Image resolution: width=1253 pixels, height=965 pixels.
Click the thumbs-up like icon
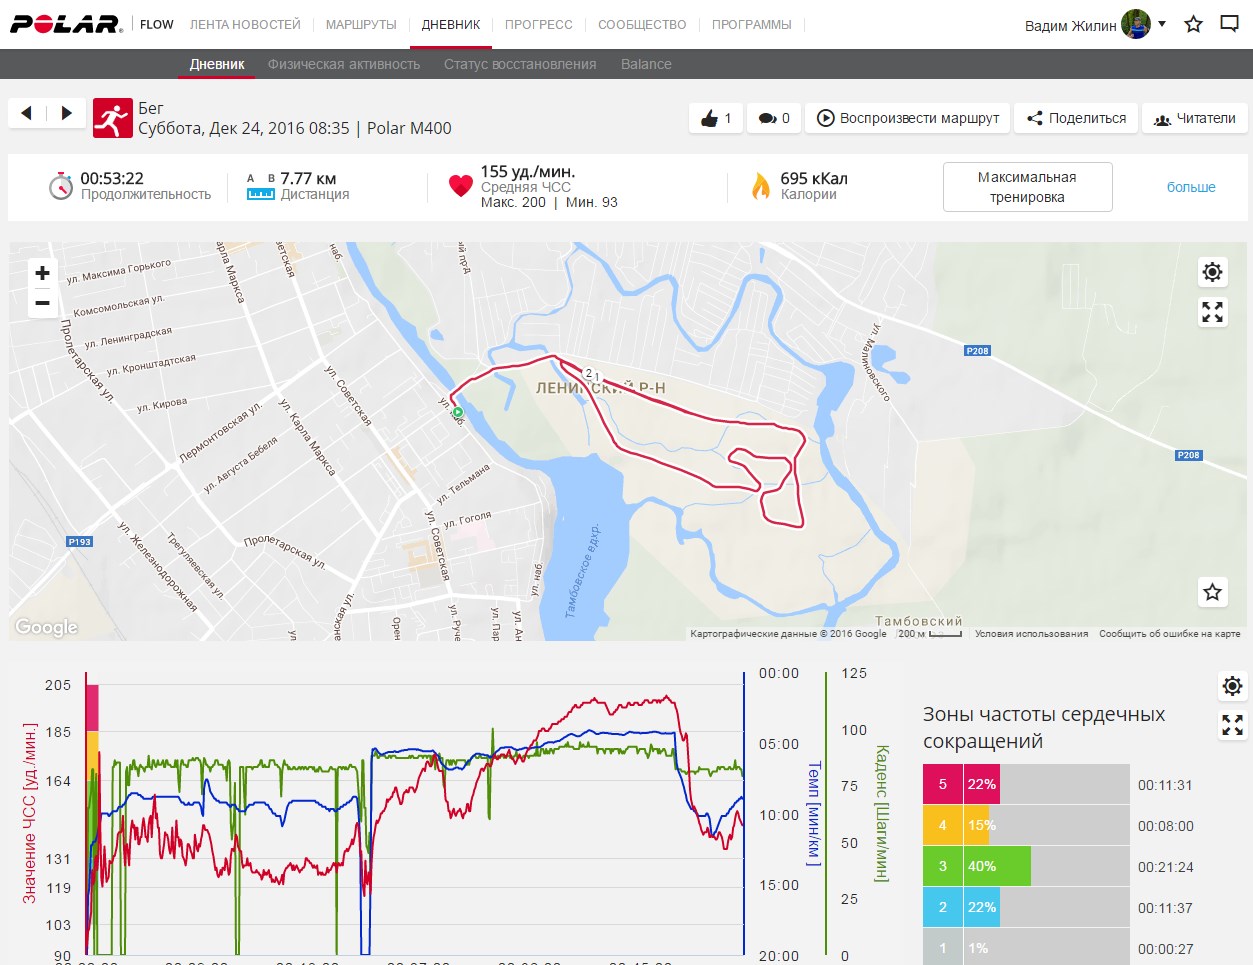(710, 118)
